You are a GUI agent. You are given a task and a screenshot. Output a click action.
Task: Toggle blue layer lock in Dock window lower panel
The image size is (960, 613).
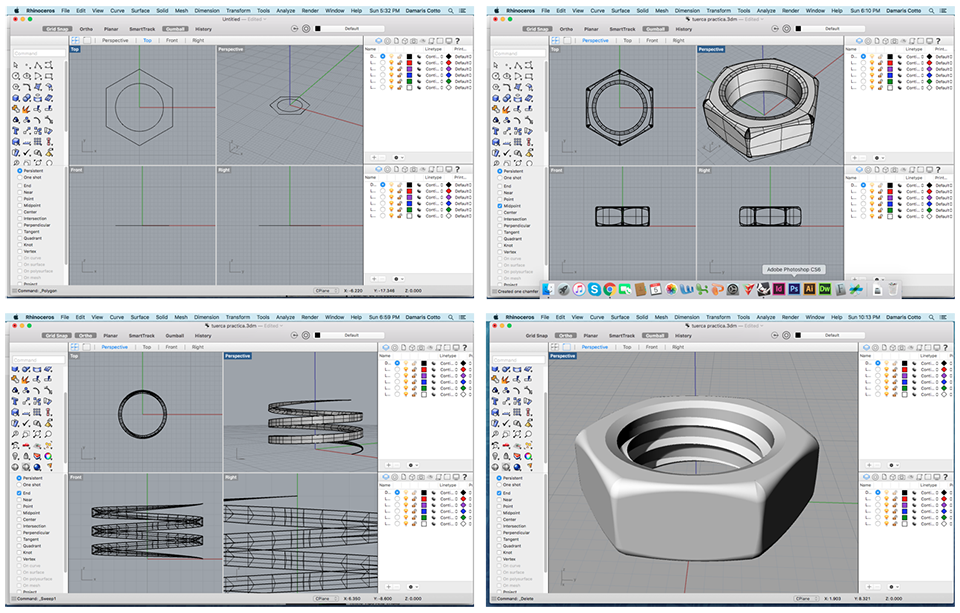[x=880, y=204]
